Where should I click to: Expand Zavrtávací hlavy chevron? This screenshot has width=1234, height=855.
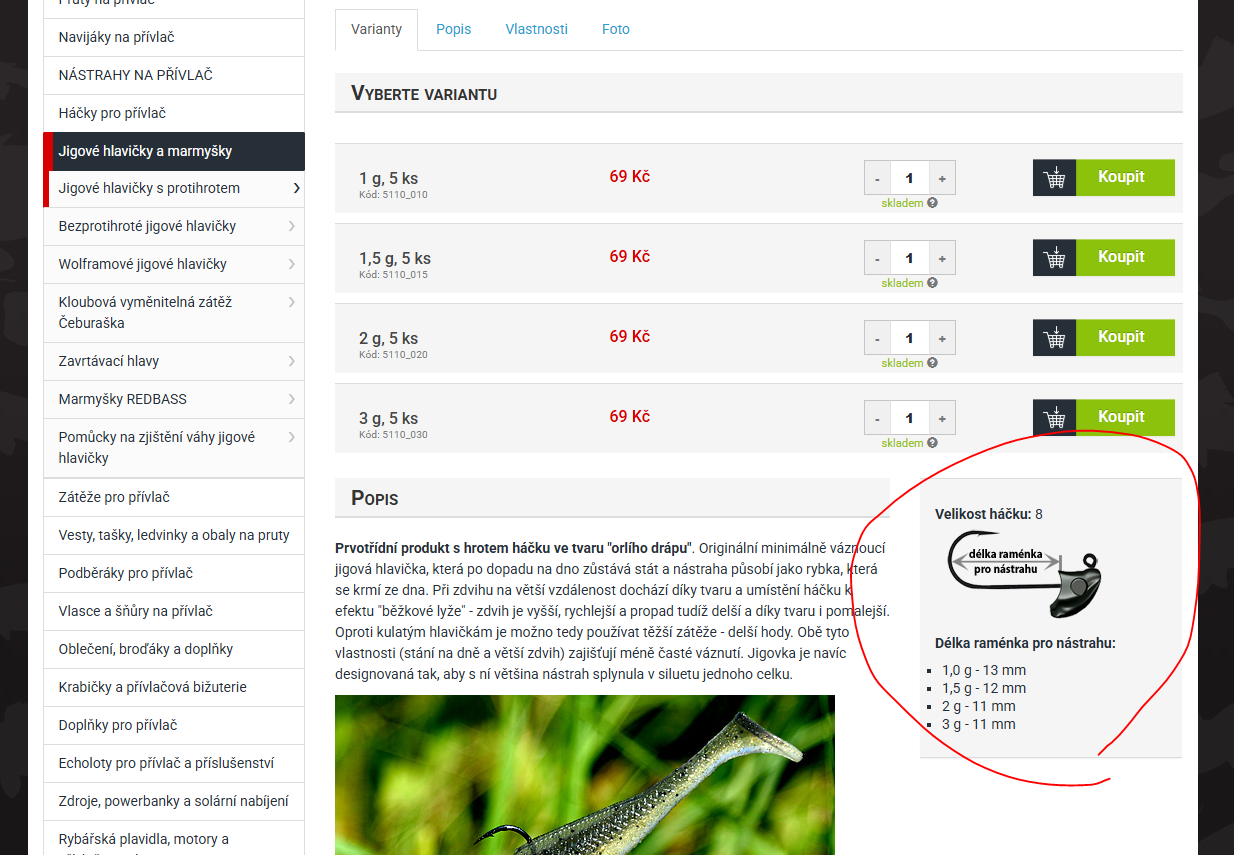click(291, 361)
